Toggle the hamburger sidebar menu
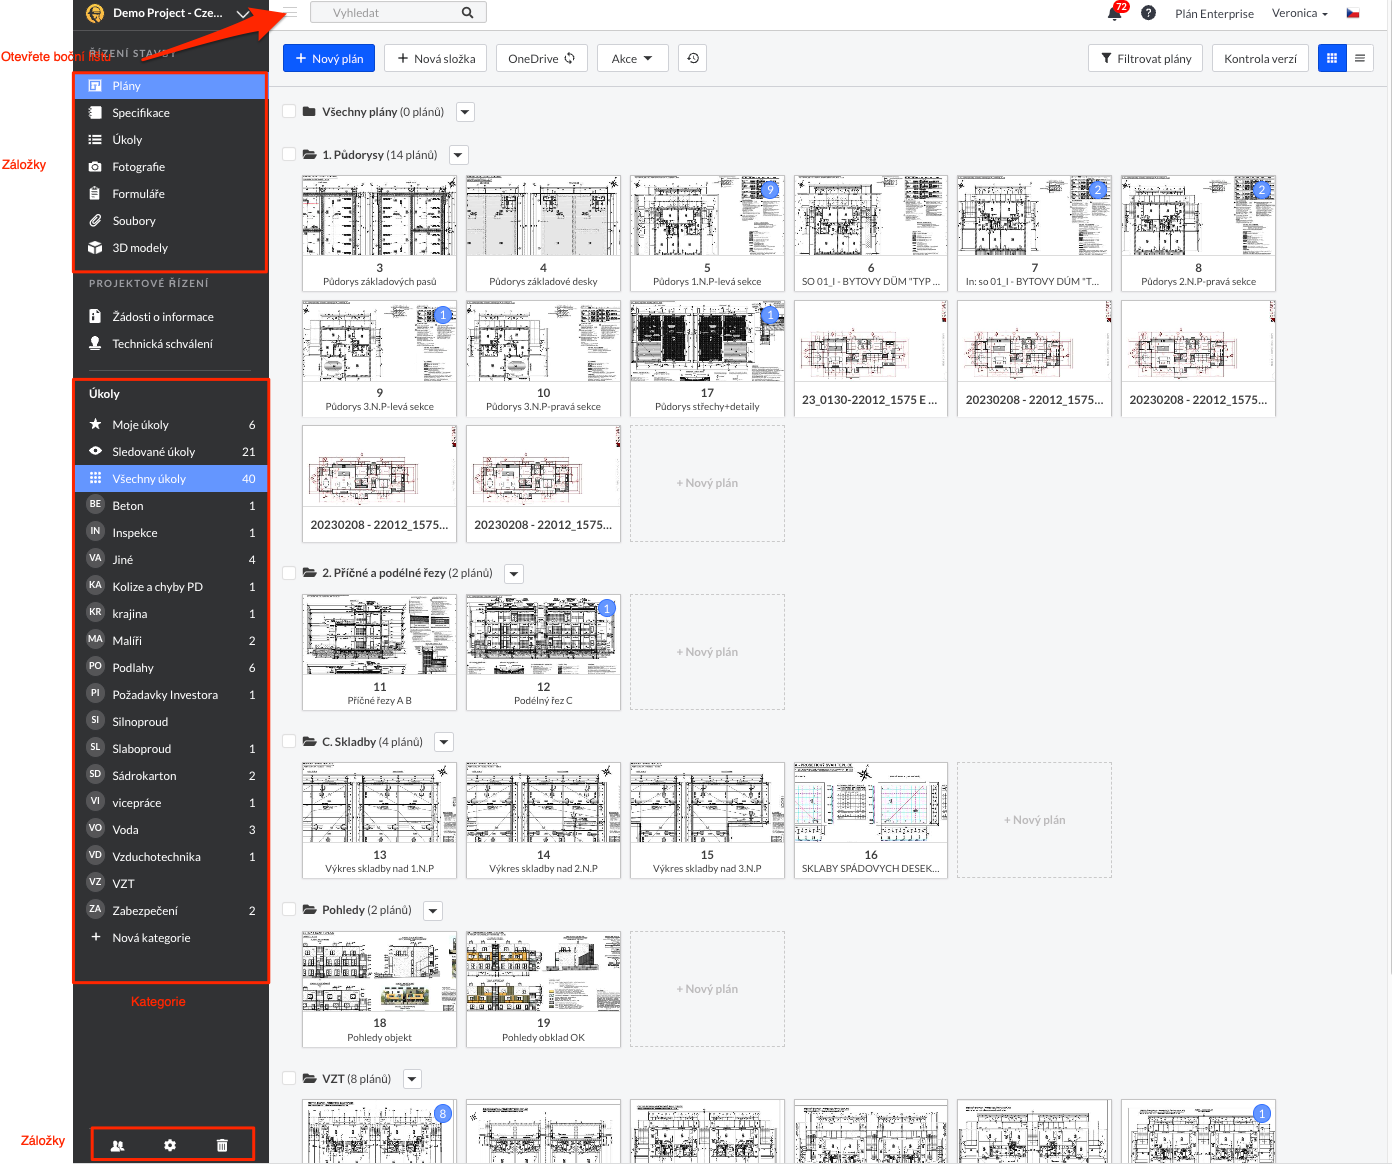The width and height of the screenshot is (1392, 1164). coord(290,13)
